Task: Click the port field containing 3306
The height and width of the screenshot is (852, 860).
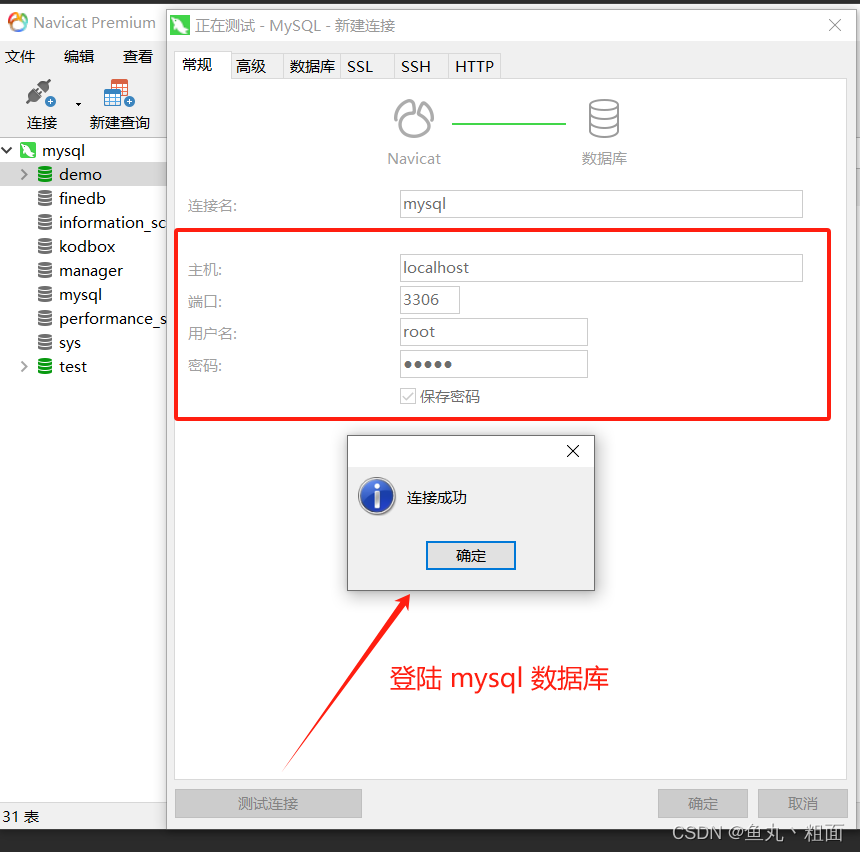Action: click(429, 300)
